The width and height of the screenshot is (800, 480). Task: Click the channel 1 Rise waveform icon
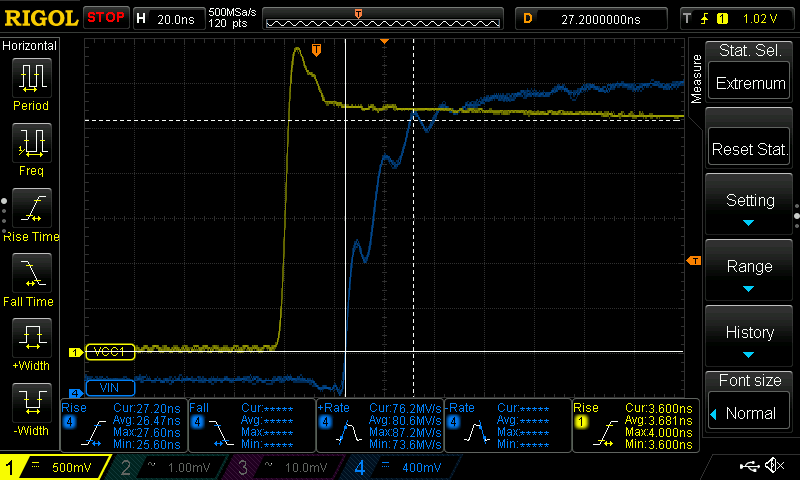605,434
